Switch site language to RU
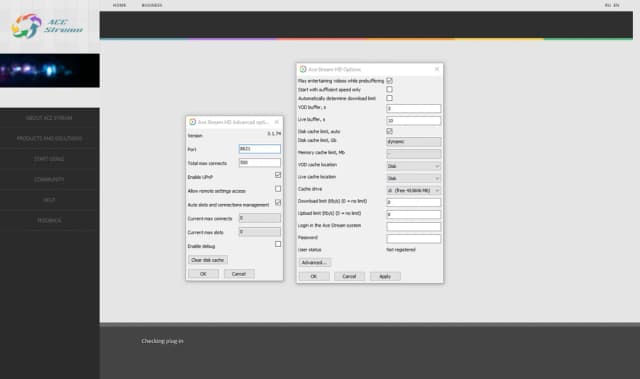Screen dimensions: 640x379 click(608, 5)
